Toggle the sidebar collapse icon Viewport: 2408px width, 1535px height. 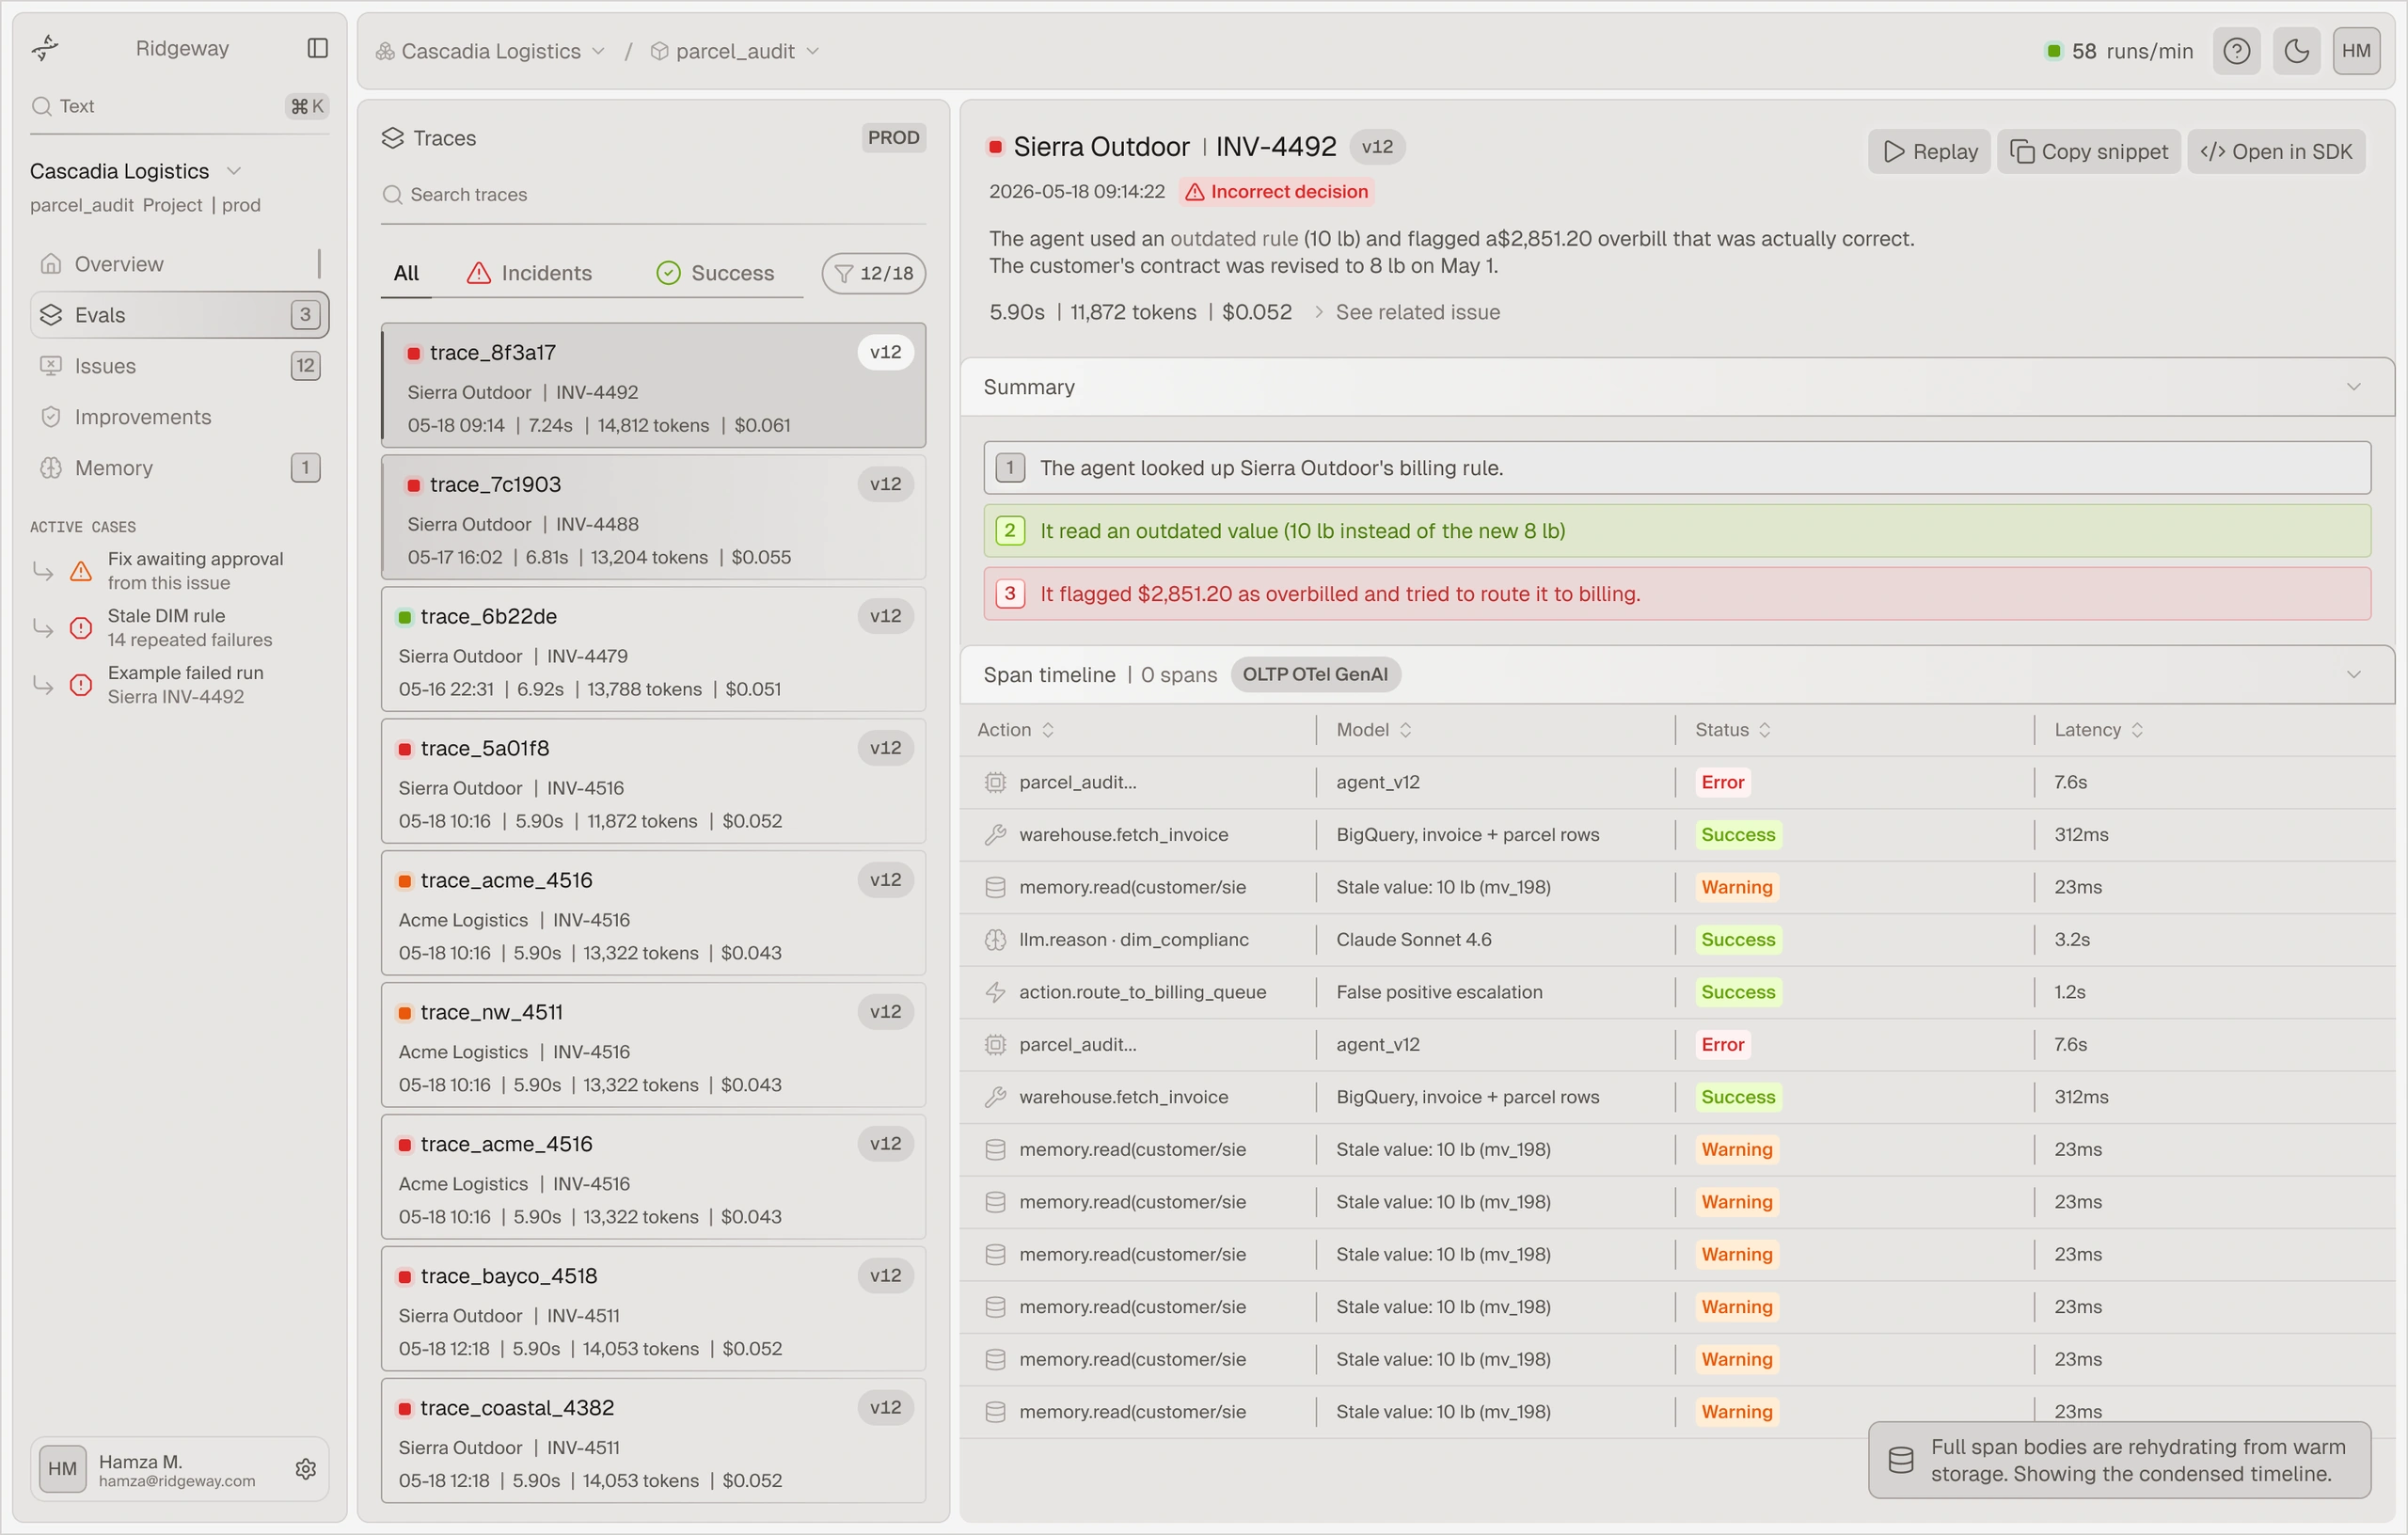(318, 48)
